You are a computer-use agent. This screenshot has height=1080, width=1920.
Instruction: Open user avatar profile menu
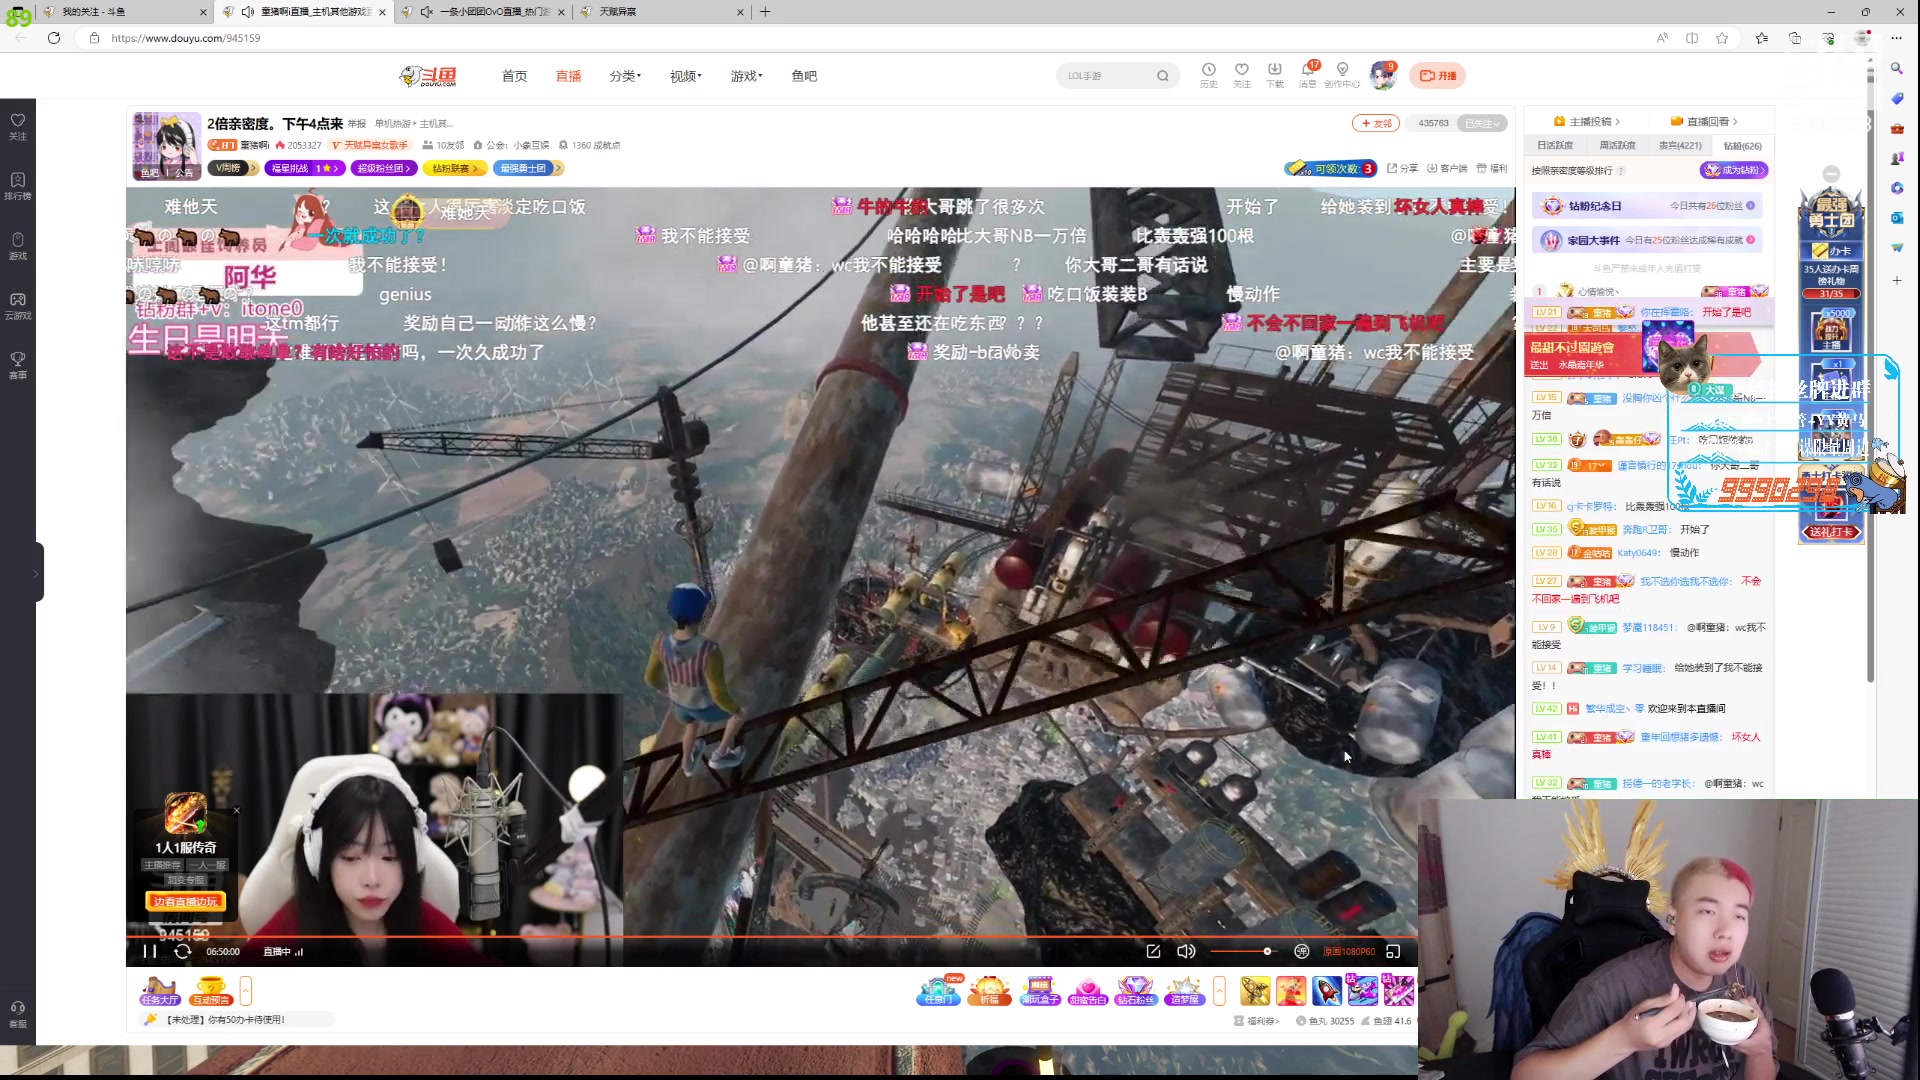[1383, 75]
